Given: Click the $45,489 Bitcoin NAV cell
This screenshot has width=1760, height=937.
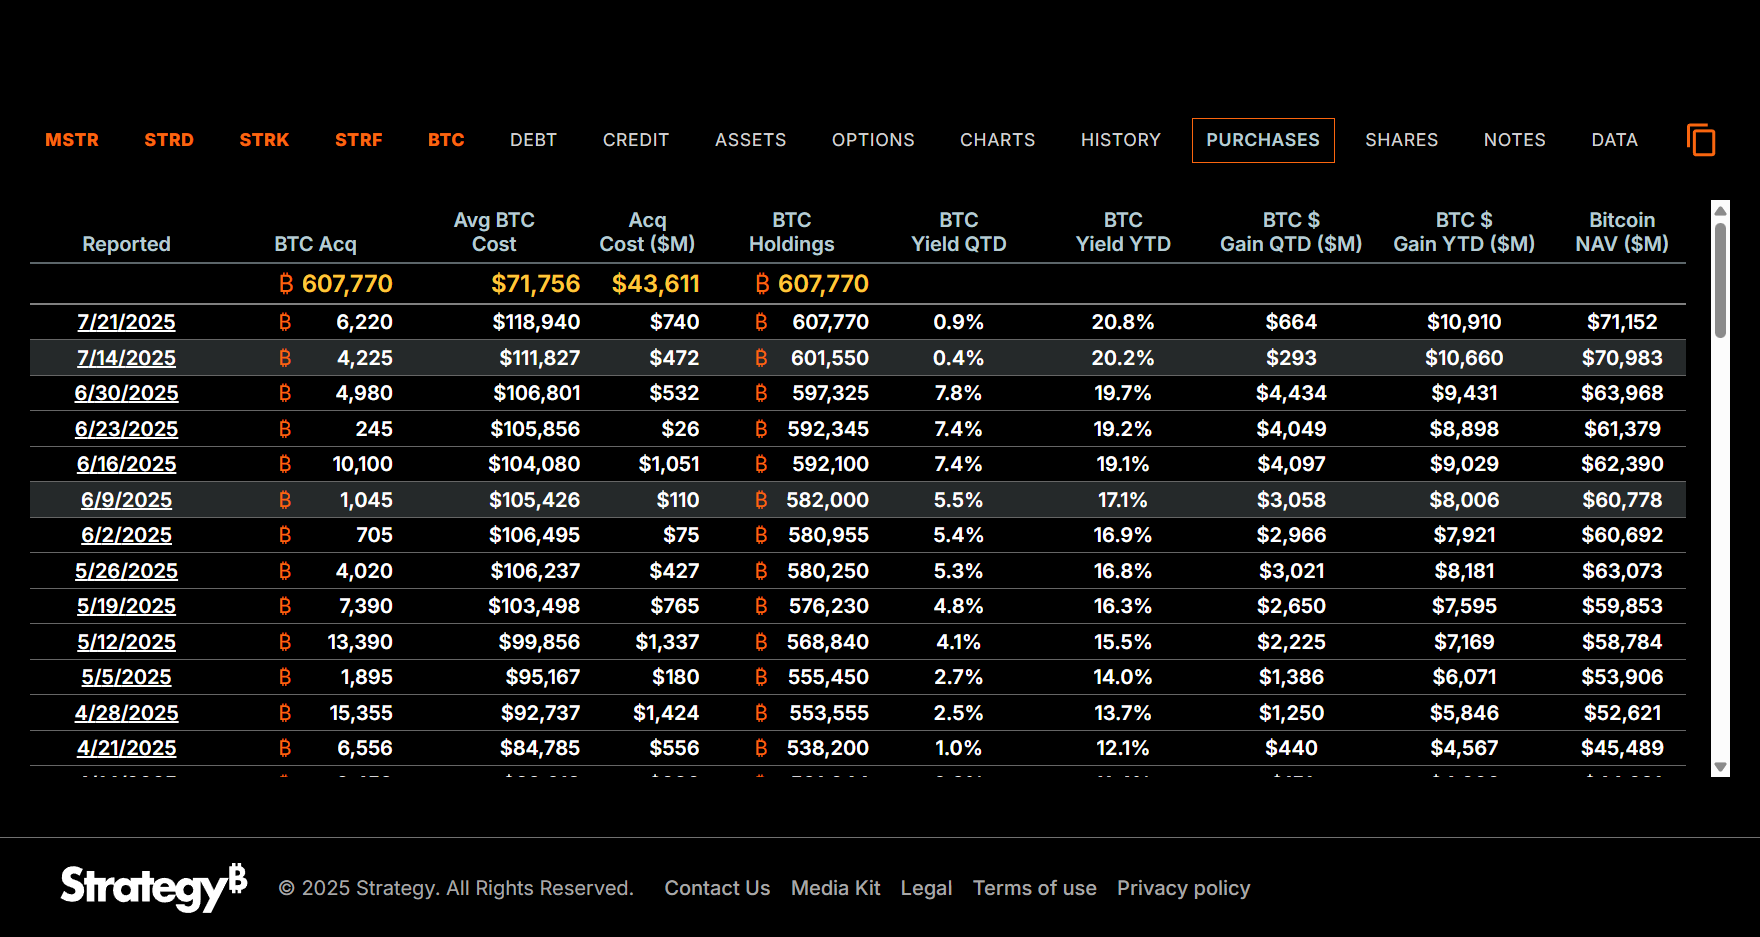Looking at the screenshot, I should click(1622, 748).
